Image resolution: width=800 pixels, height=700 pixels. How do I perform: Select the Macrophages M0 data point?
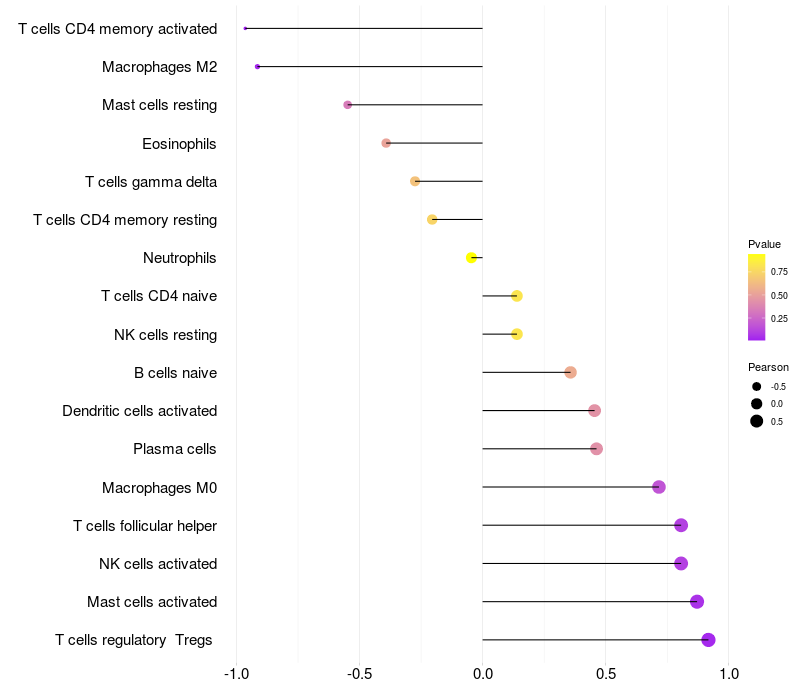coord(659,487)
